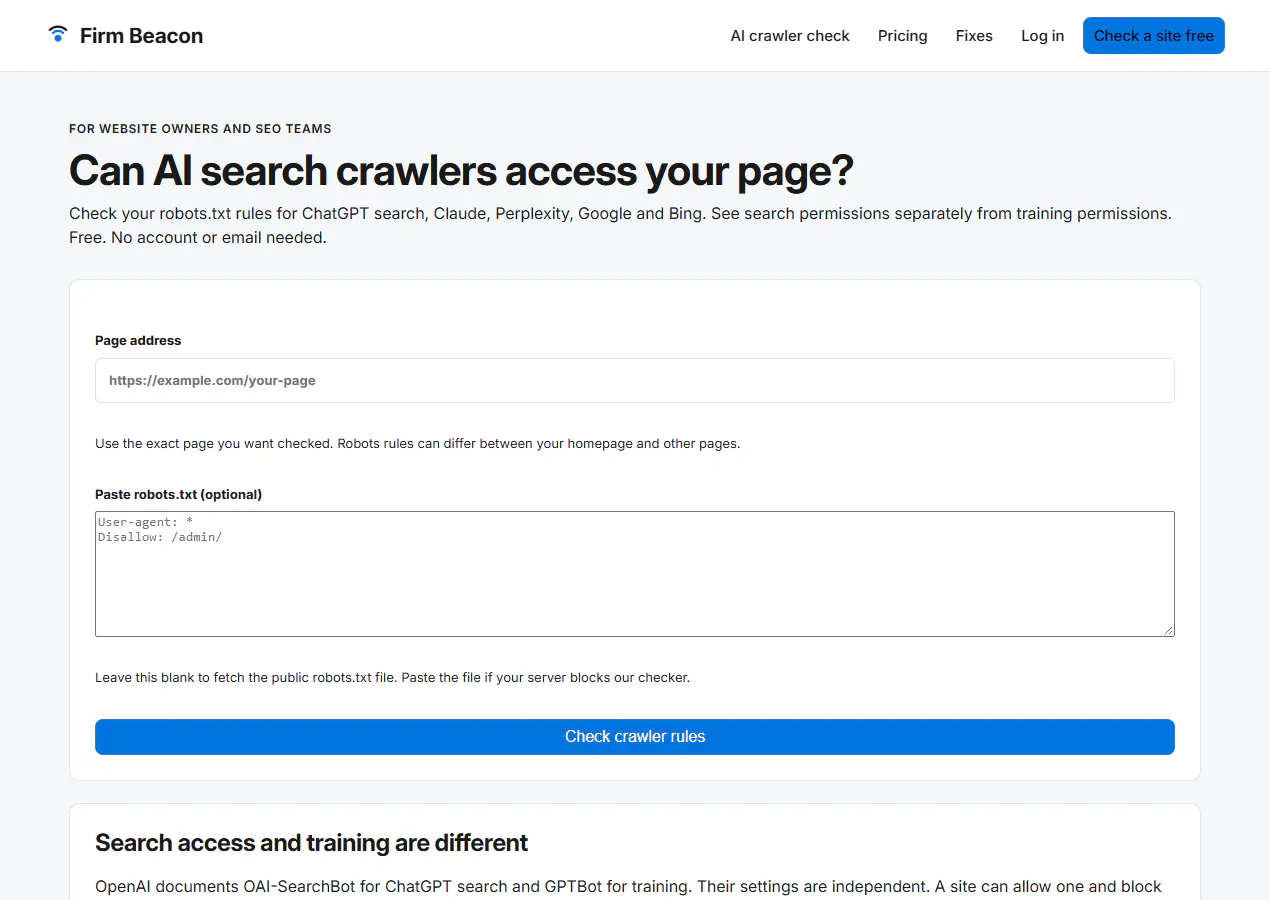This screenshot has height=900, width=1270.
Task: Click the Check crawler rules button
Action: point(635,737)
